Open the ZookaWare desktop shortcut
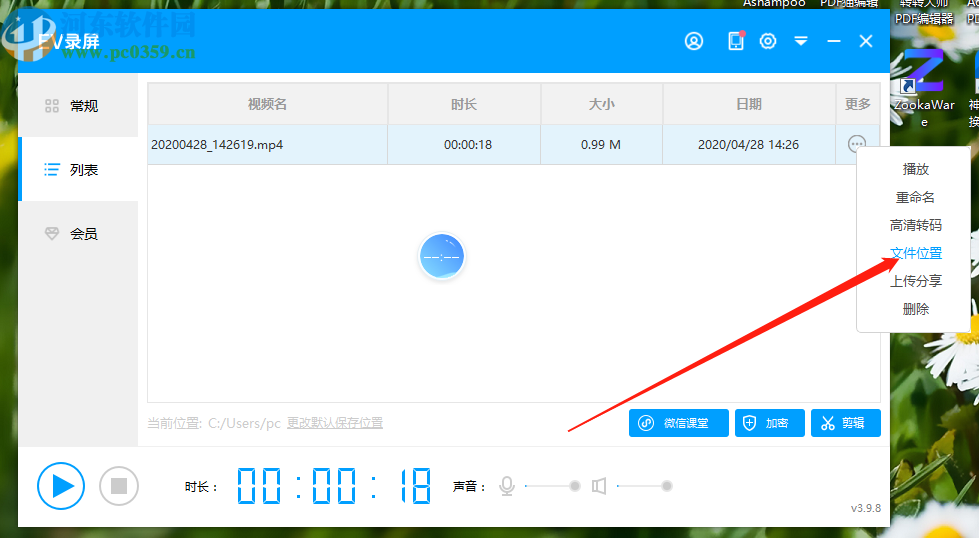The width and height of the screenshot is (979, 538). pos(924,87)
